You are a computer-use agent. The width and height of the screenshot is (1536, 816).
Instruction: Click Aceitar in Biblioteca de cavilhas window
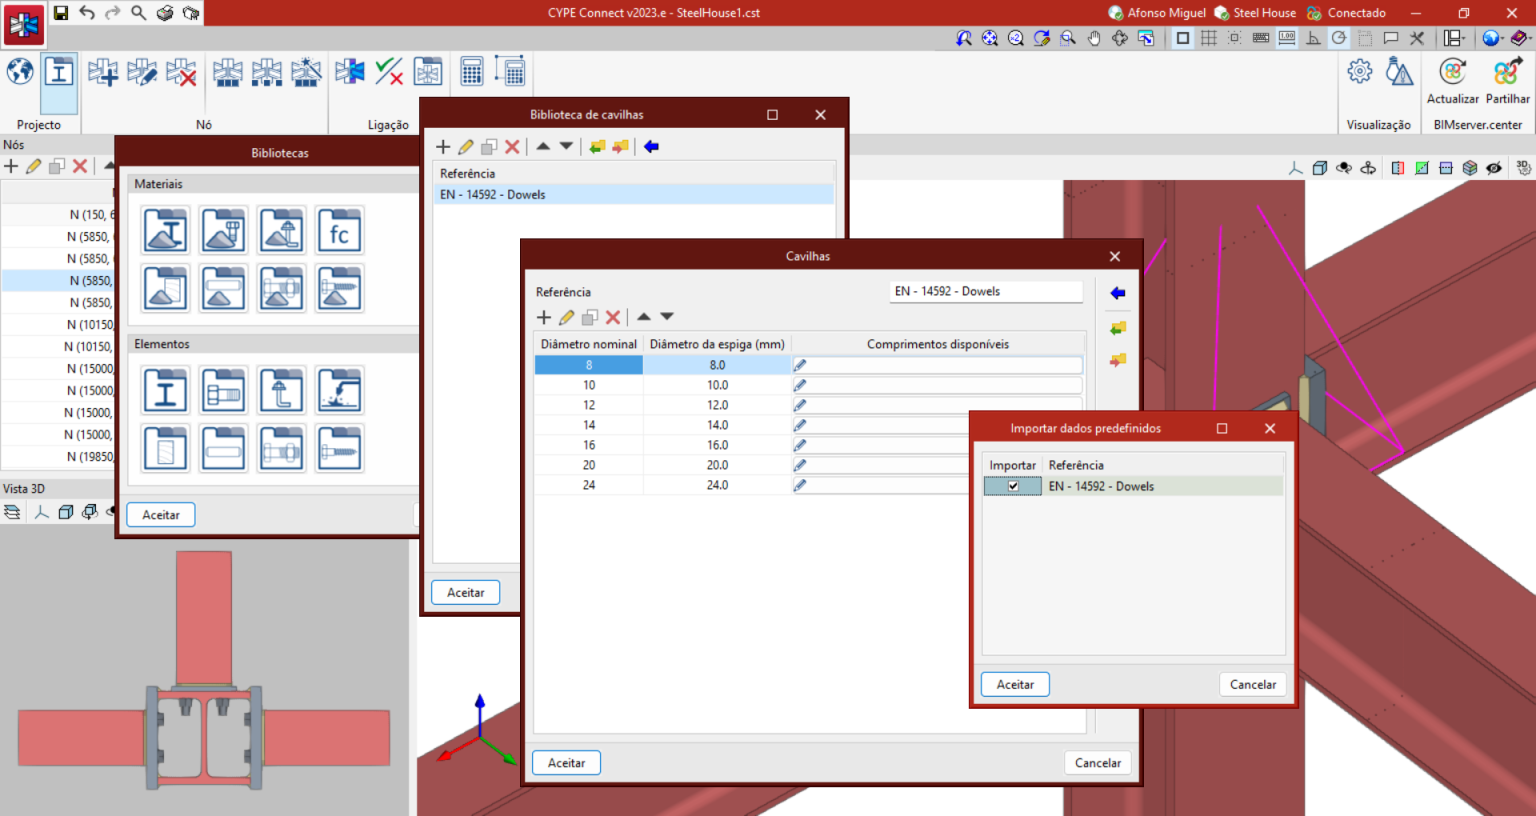[466, 593]
